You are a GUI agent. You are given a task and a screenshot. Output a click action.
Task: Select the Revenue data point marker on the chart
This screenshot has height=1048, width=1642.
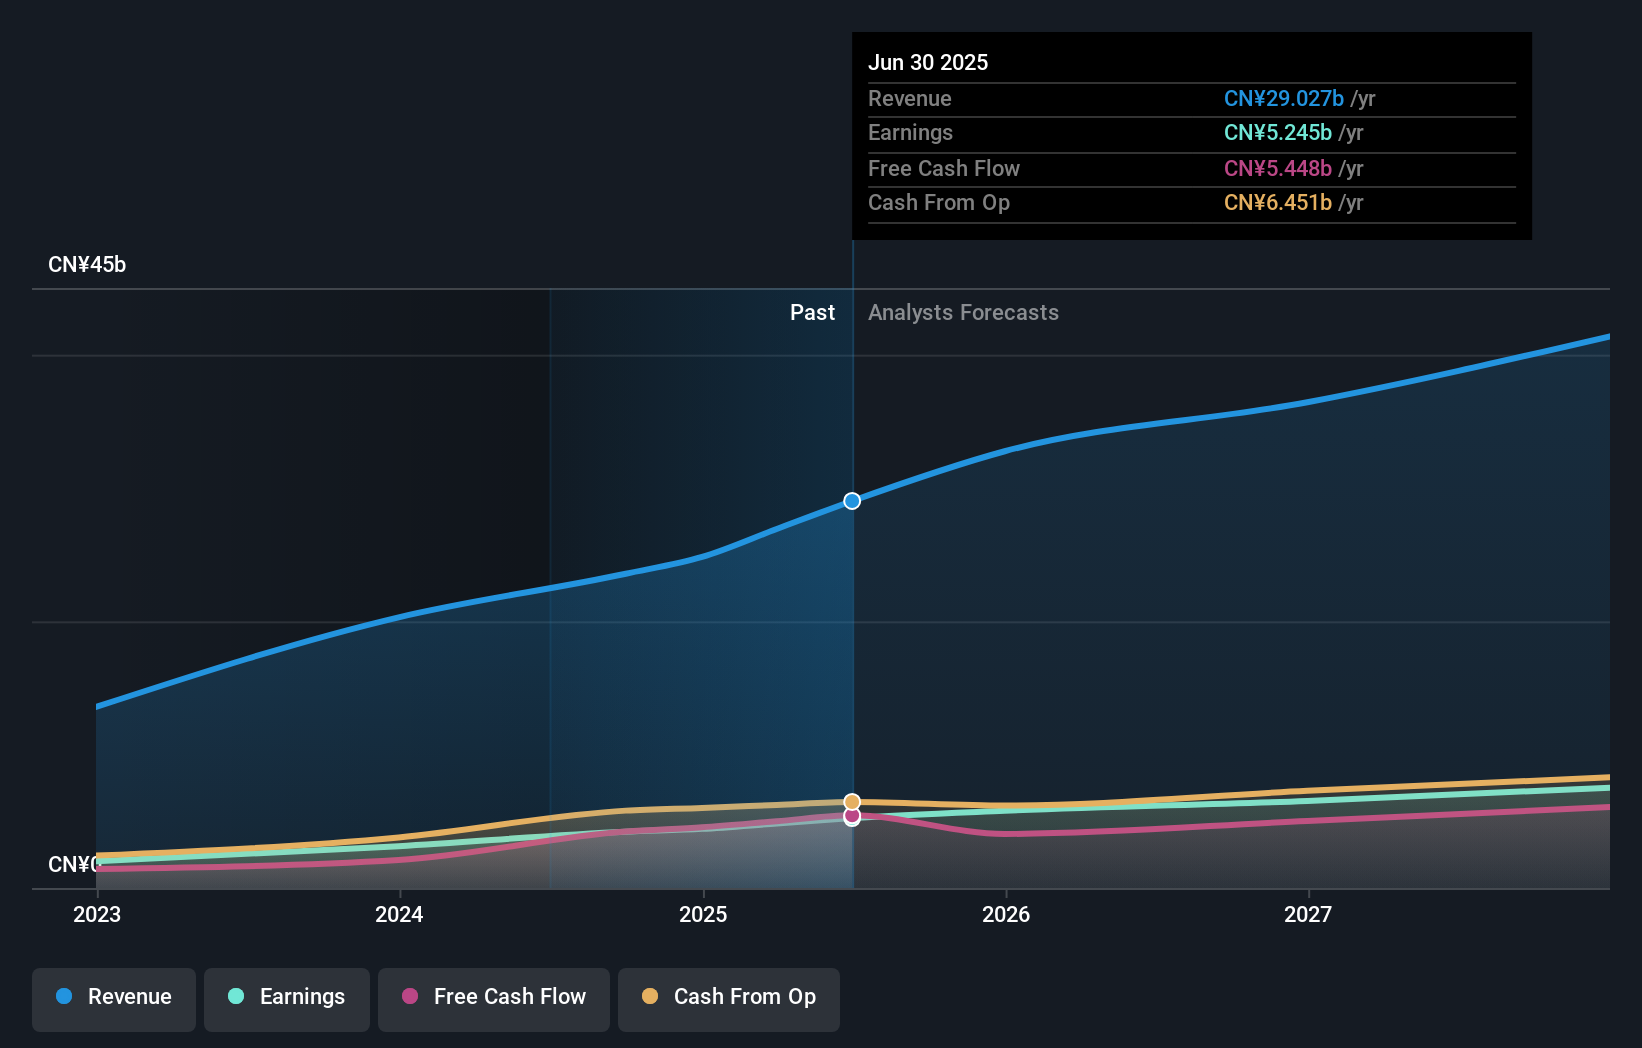852,501
